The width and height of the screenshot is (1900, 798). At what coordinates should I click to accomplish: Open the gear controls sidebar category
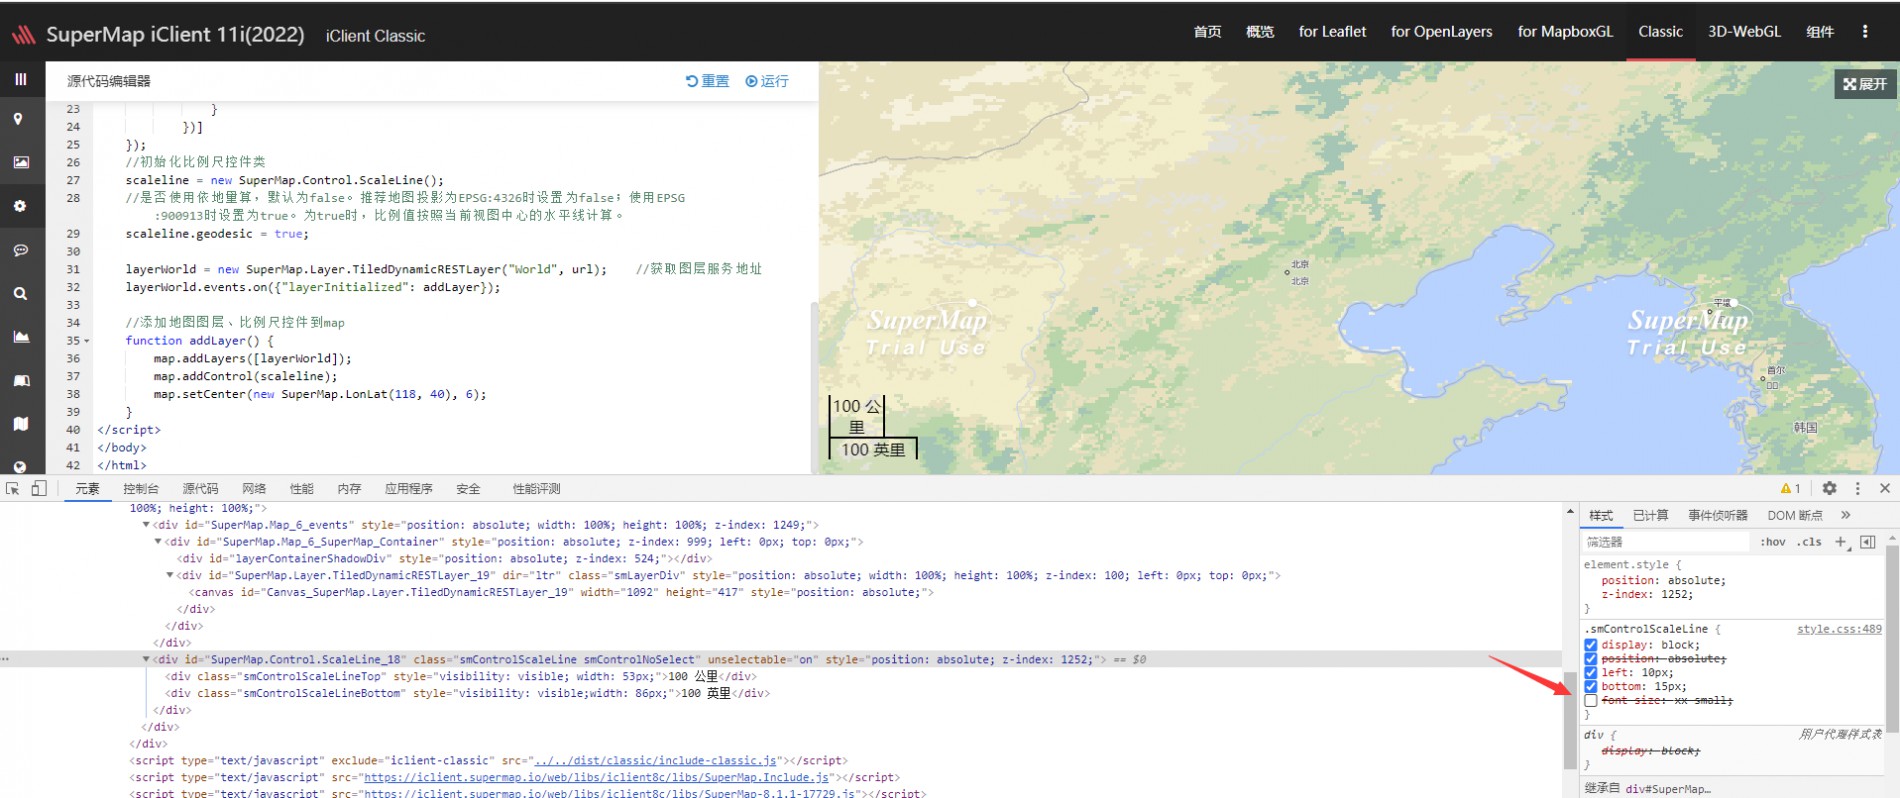[x=20, y=206]
